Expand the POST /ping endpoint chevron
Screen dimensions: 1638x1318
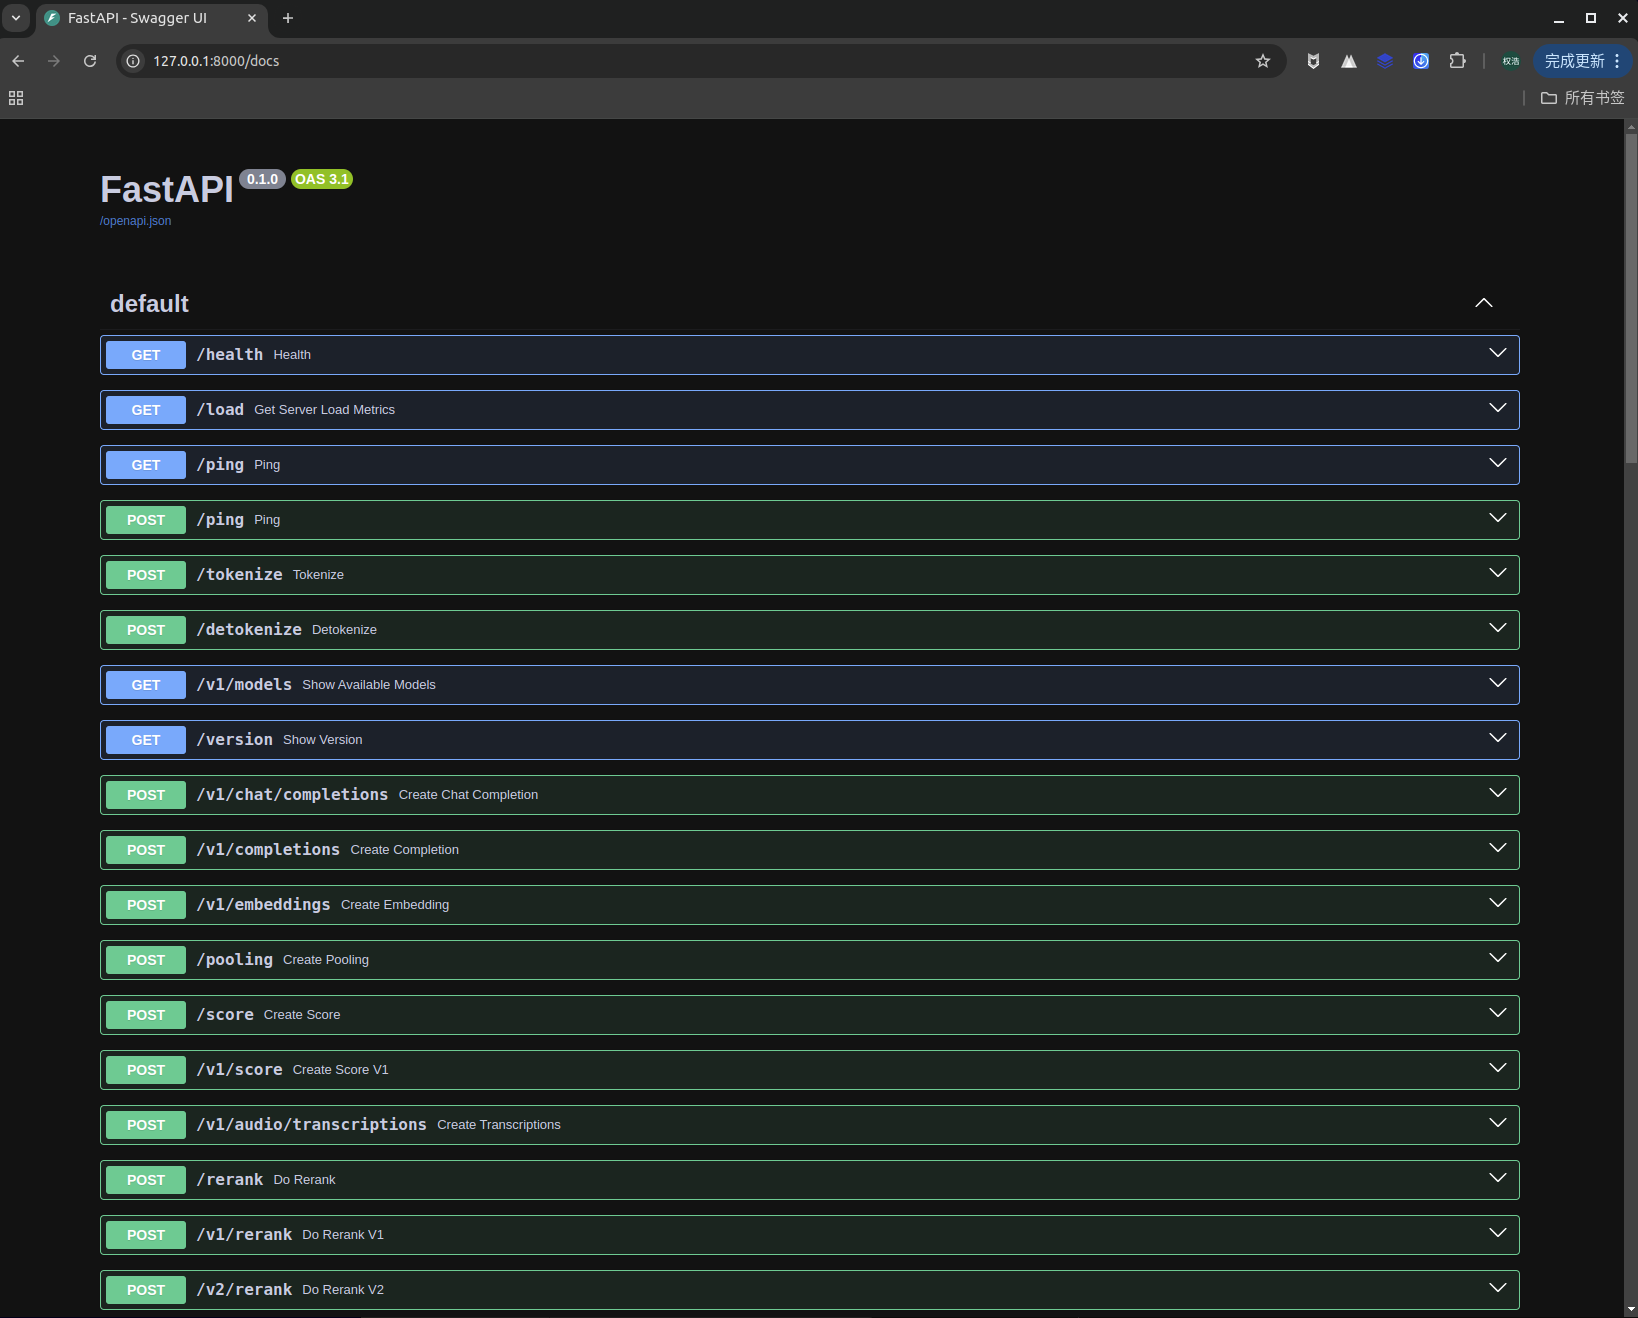tap(1498, 518)
